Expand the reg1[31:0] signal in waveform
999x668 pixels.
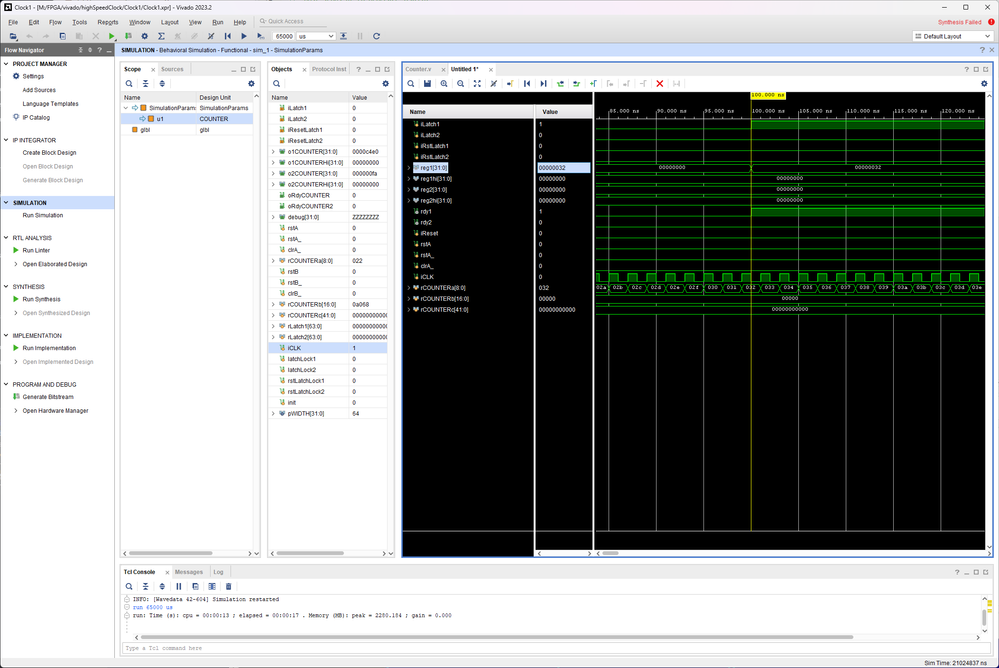[x=409, y=168]
